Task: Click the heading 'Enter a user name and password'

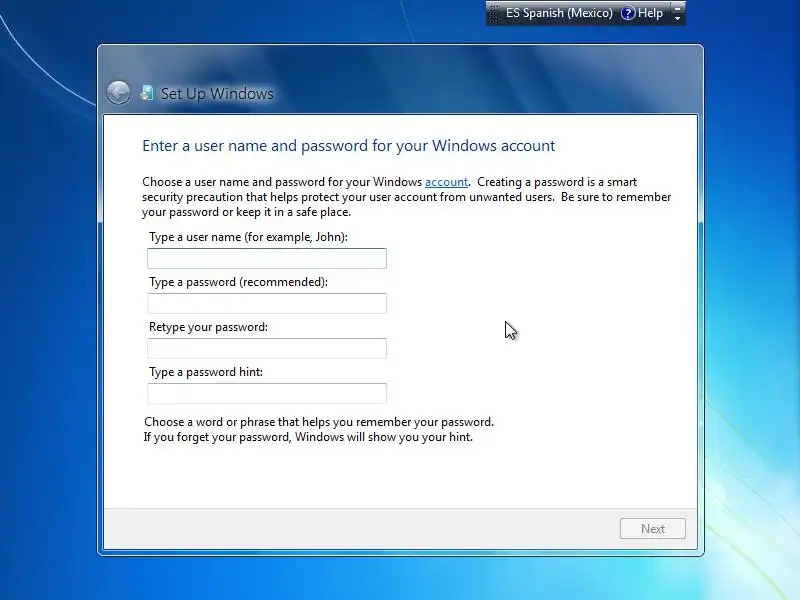Action: pyautogui.click(x=255, y=146)
